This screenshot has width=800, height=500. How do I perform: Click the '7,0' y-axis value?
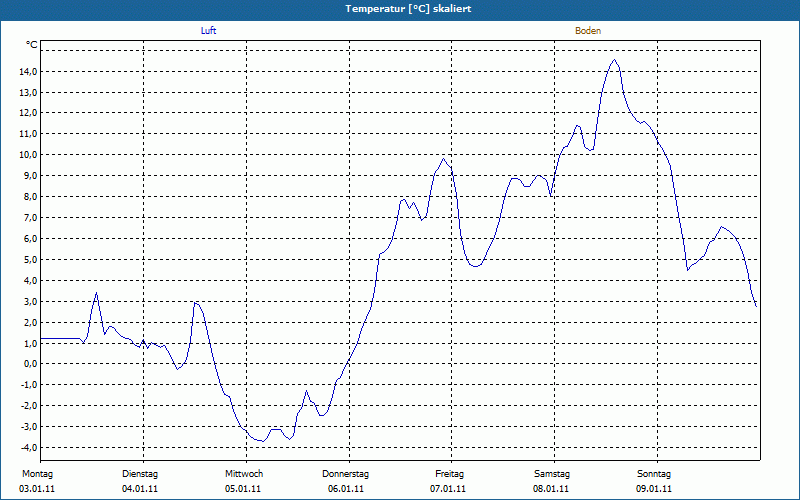(31, 217)
